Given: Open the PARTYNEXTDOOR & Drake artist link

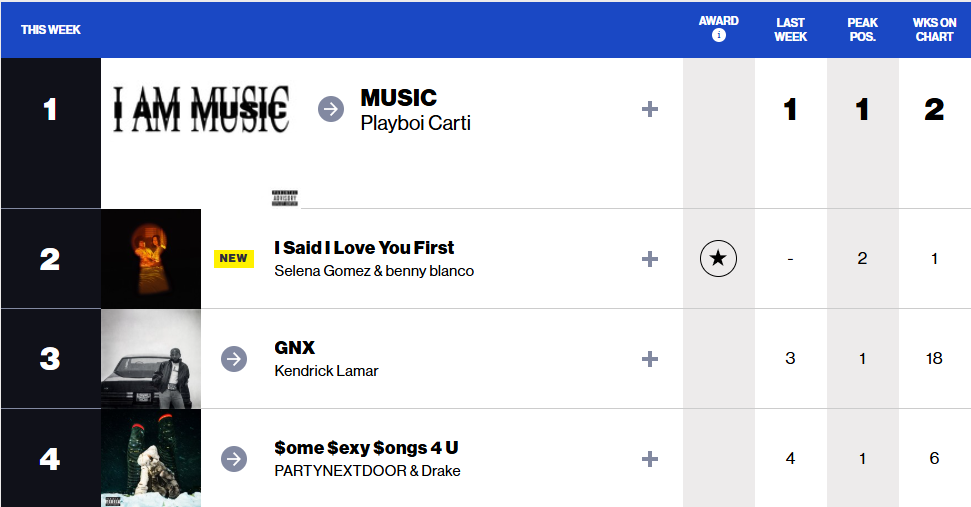Looking at the screenshot, I should [x=367, y=471].
